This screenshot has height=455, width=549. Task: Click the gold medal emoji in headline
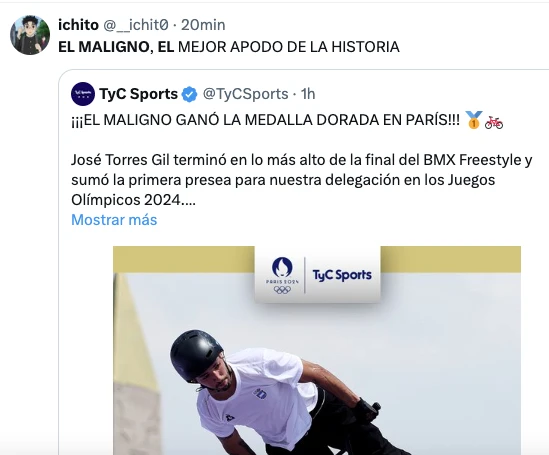474,120
